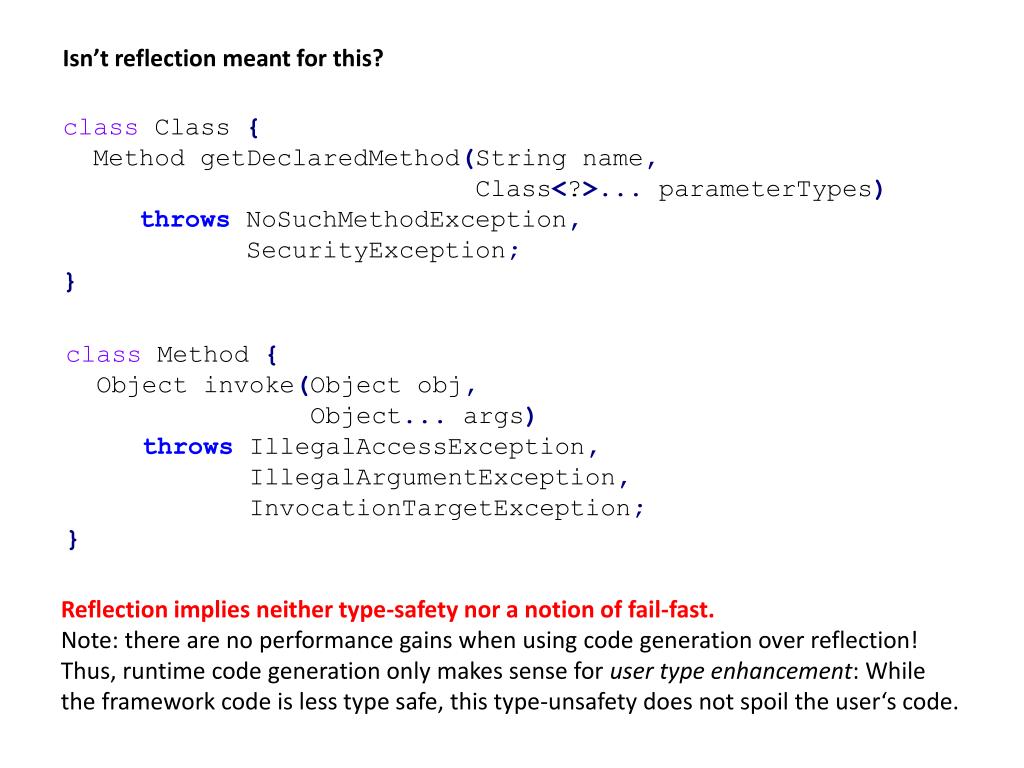Image resolution: width=1024 pixels, height=768 pixels.
Task: Click the 'String name' parameter text
Action: [559, 159]
